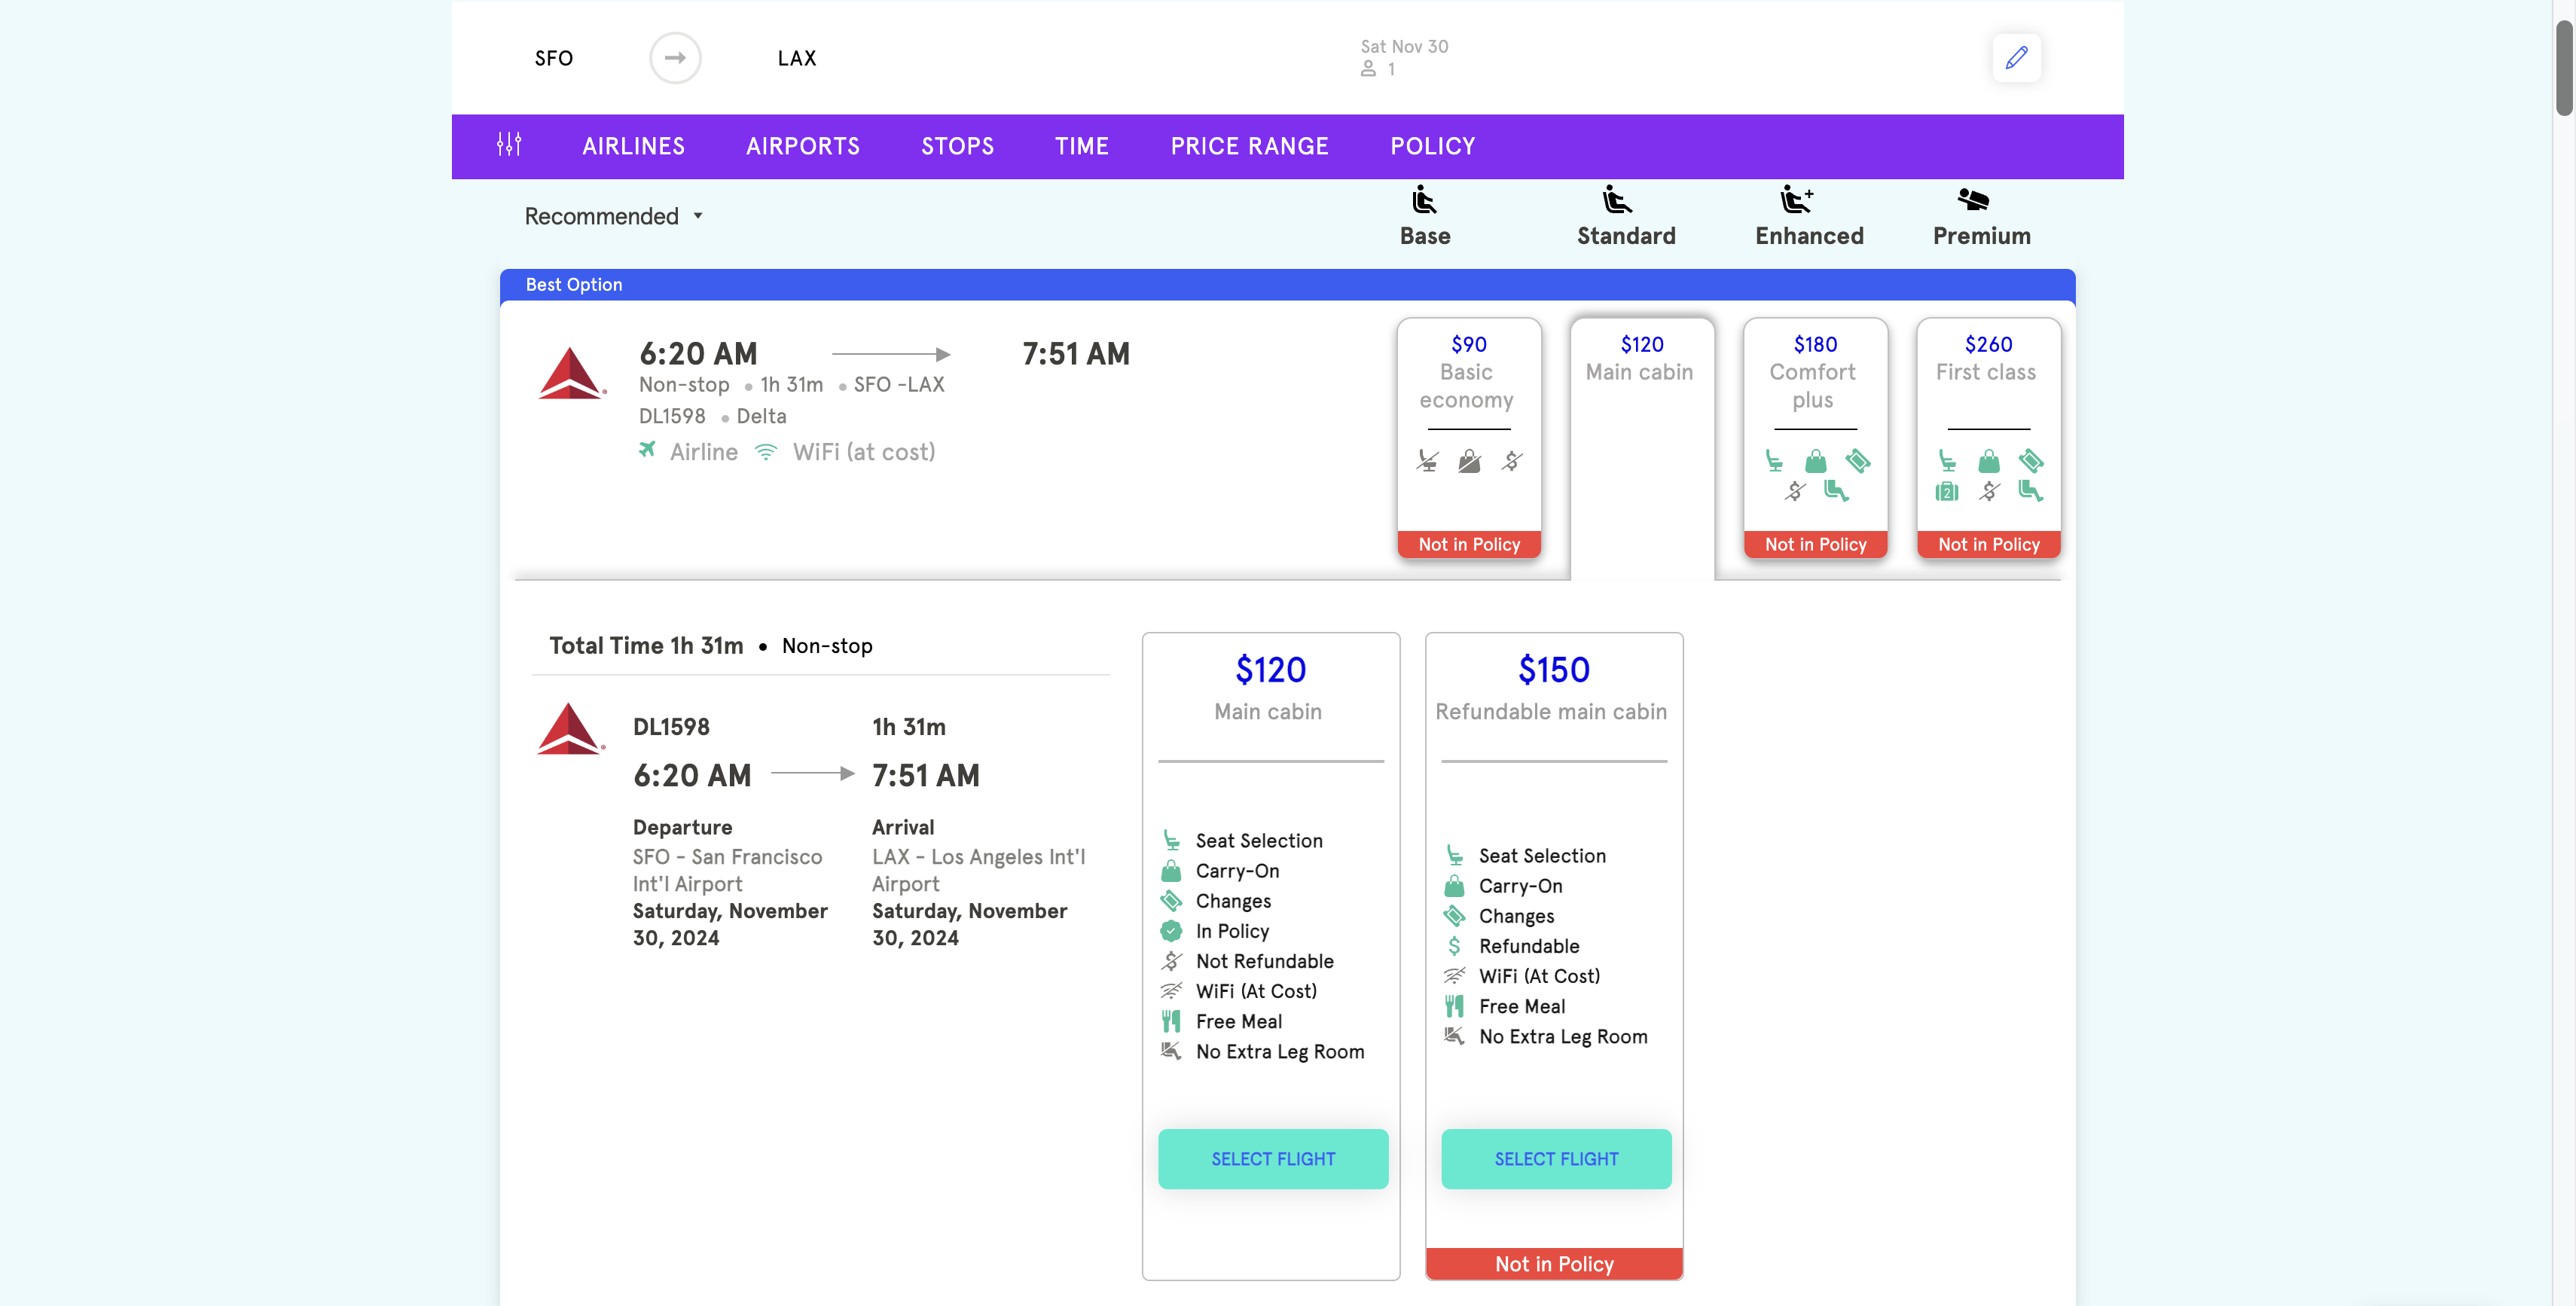
Task: Open the Recommended sort dropdown
Action: [614, 216]
